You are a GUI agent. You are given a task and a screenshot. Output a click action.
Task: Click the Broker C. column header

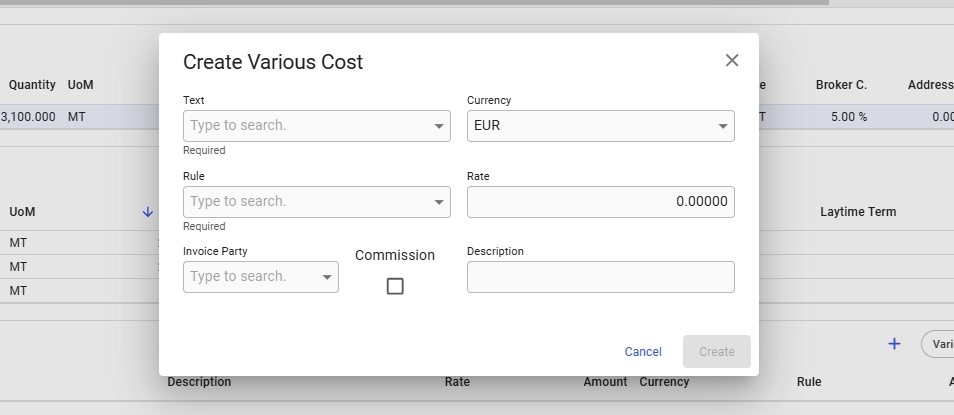pyautogui.click(x=841, y=85)
